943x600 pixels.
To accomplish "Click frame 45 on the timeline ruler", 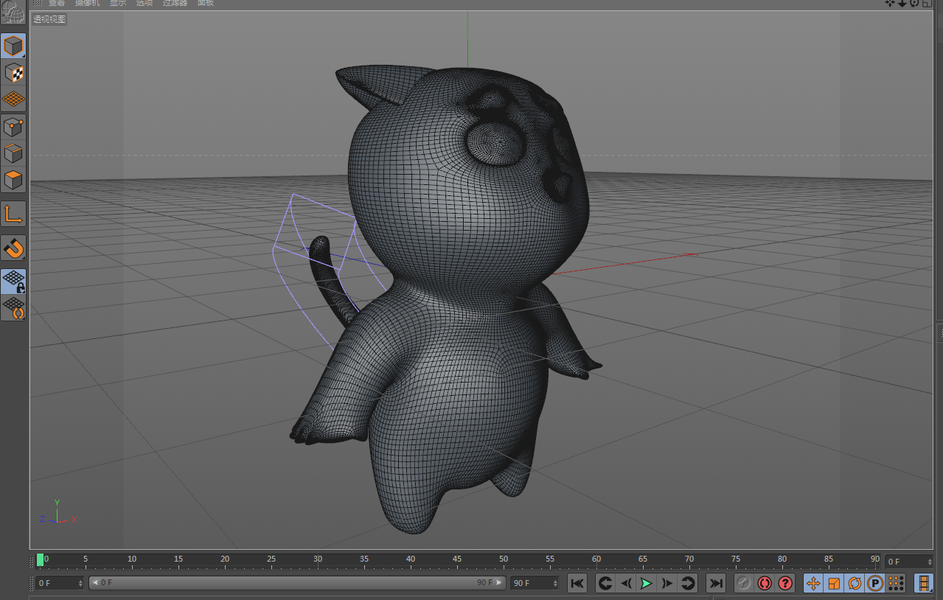I will click(x=457, y=560).
